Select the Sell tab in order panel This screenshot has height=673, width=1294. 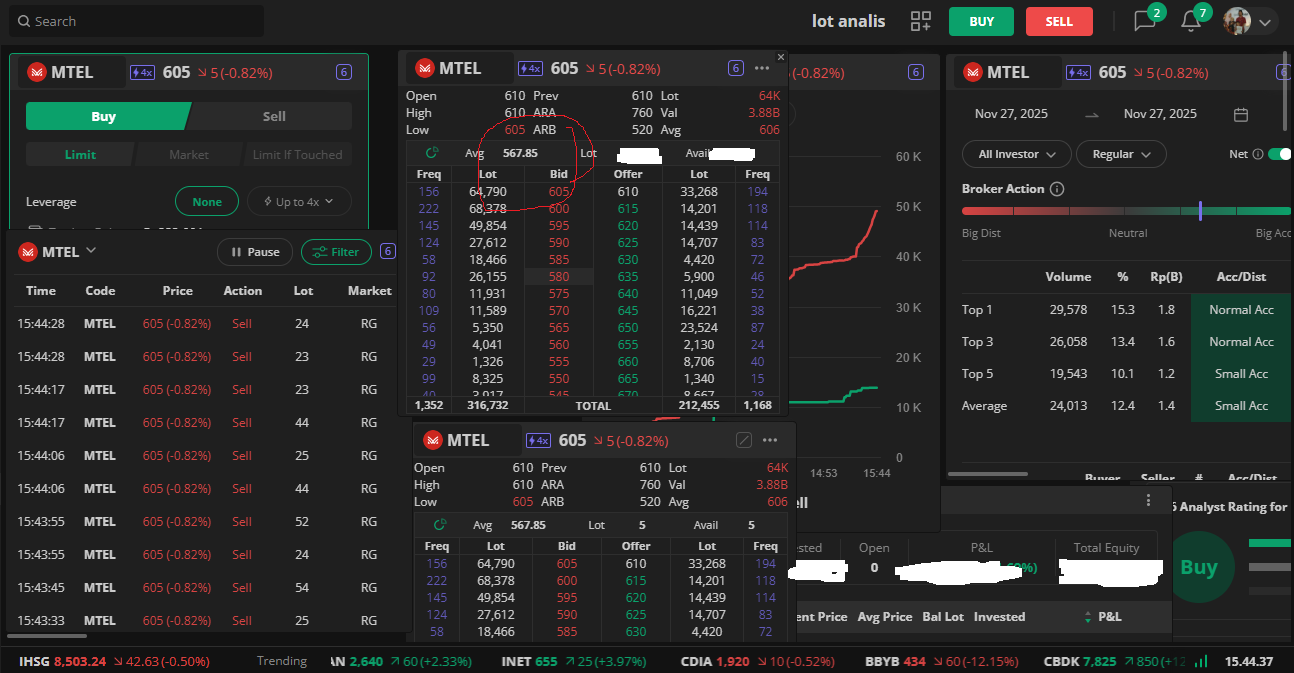click(274, 116)
